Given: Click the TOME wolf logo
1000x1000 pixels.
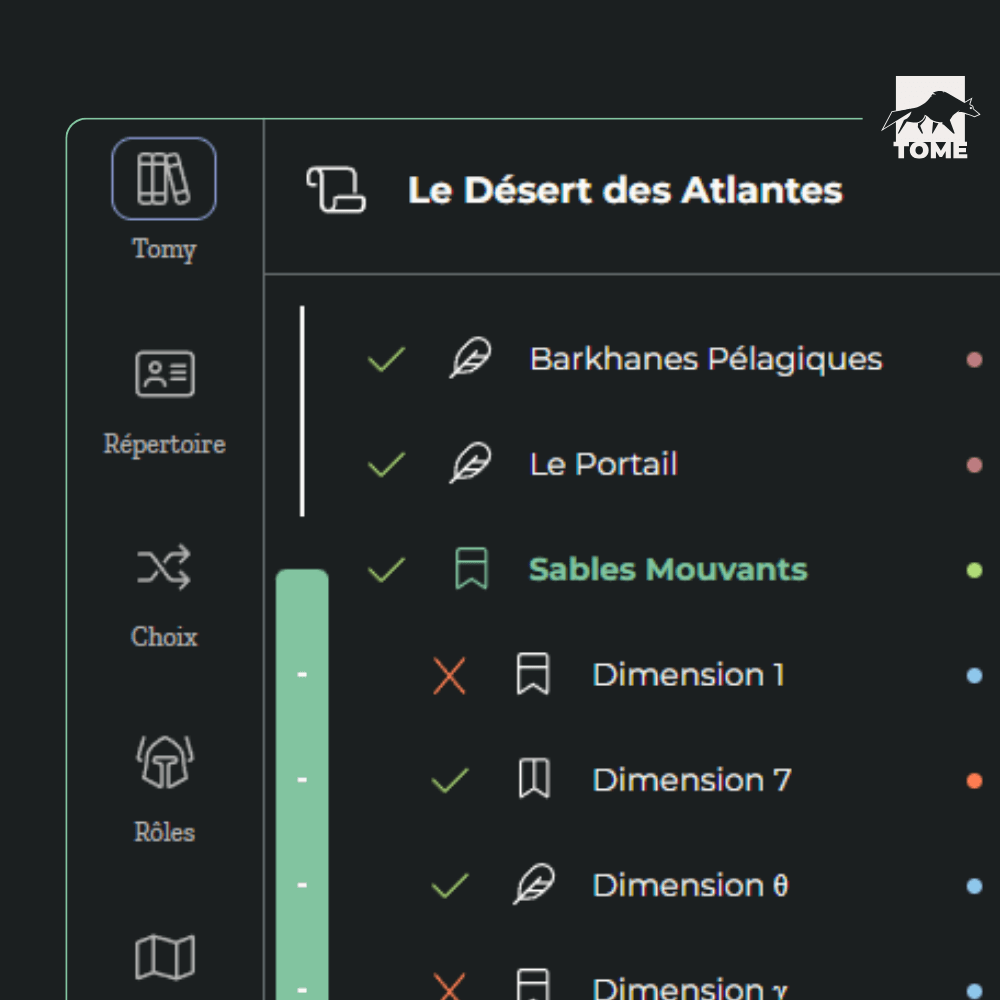Looking at the screenshot, I should tap(930, 120).
